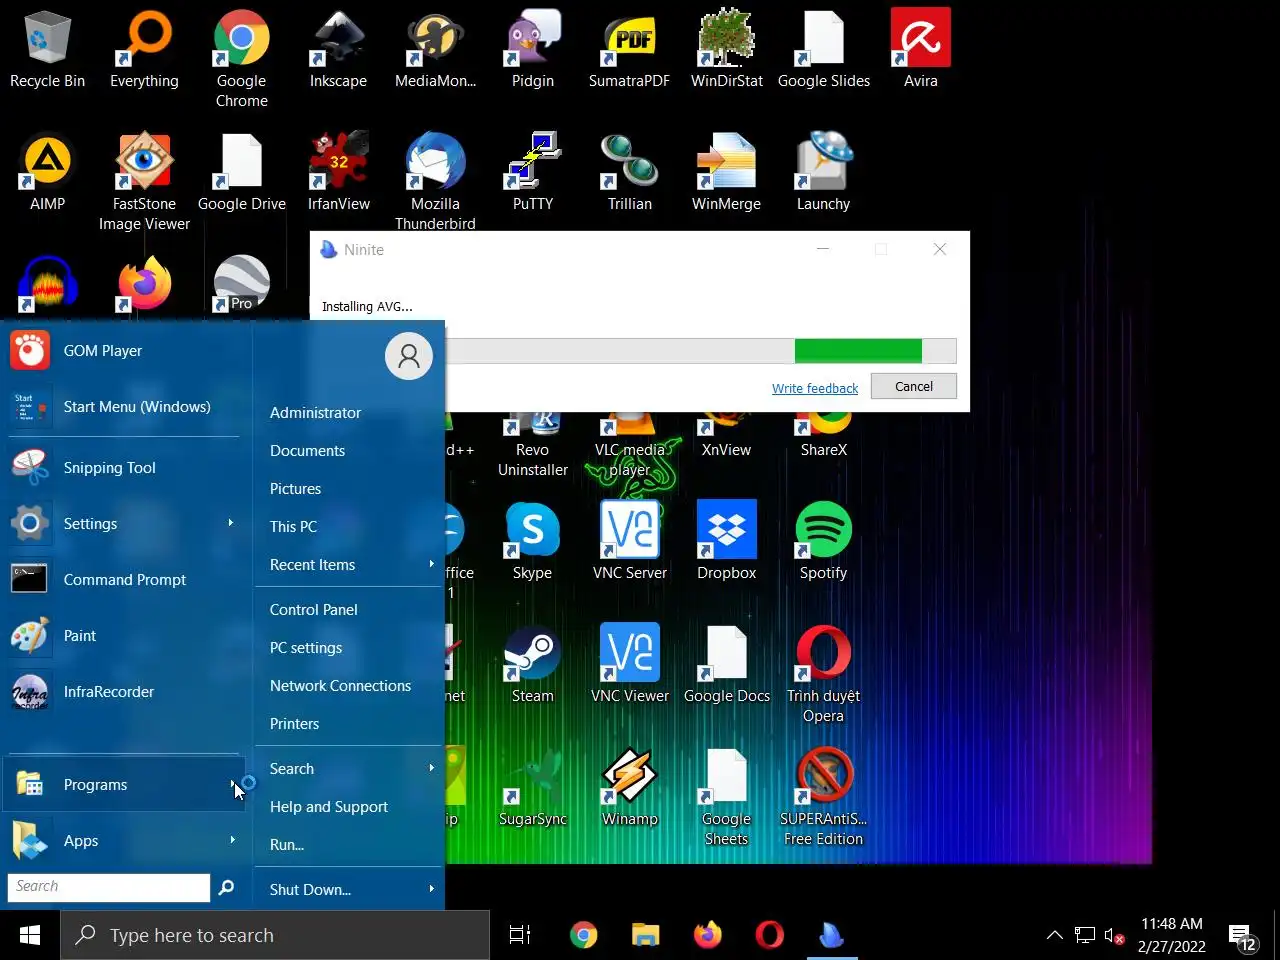Select the MediaMonkey desktop shortcut
Screen dimensions: 1280x960
(435, 50)
